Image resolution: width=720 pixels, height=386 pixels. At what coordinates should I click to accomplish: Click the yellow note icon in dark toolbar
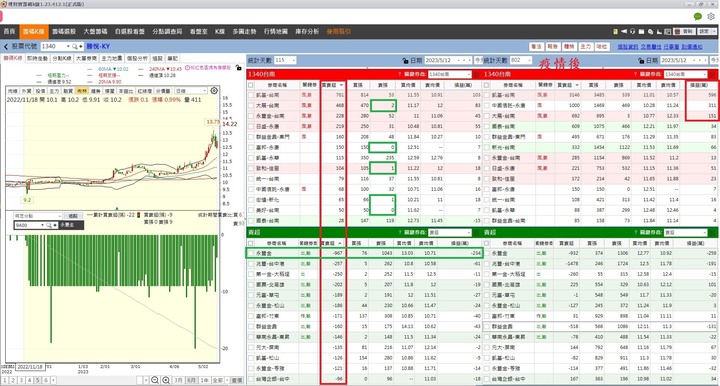pyautogui.click(x=615, y=32)
